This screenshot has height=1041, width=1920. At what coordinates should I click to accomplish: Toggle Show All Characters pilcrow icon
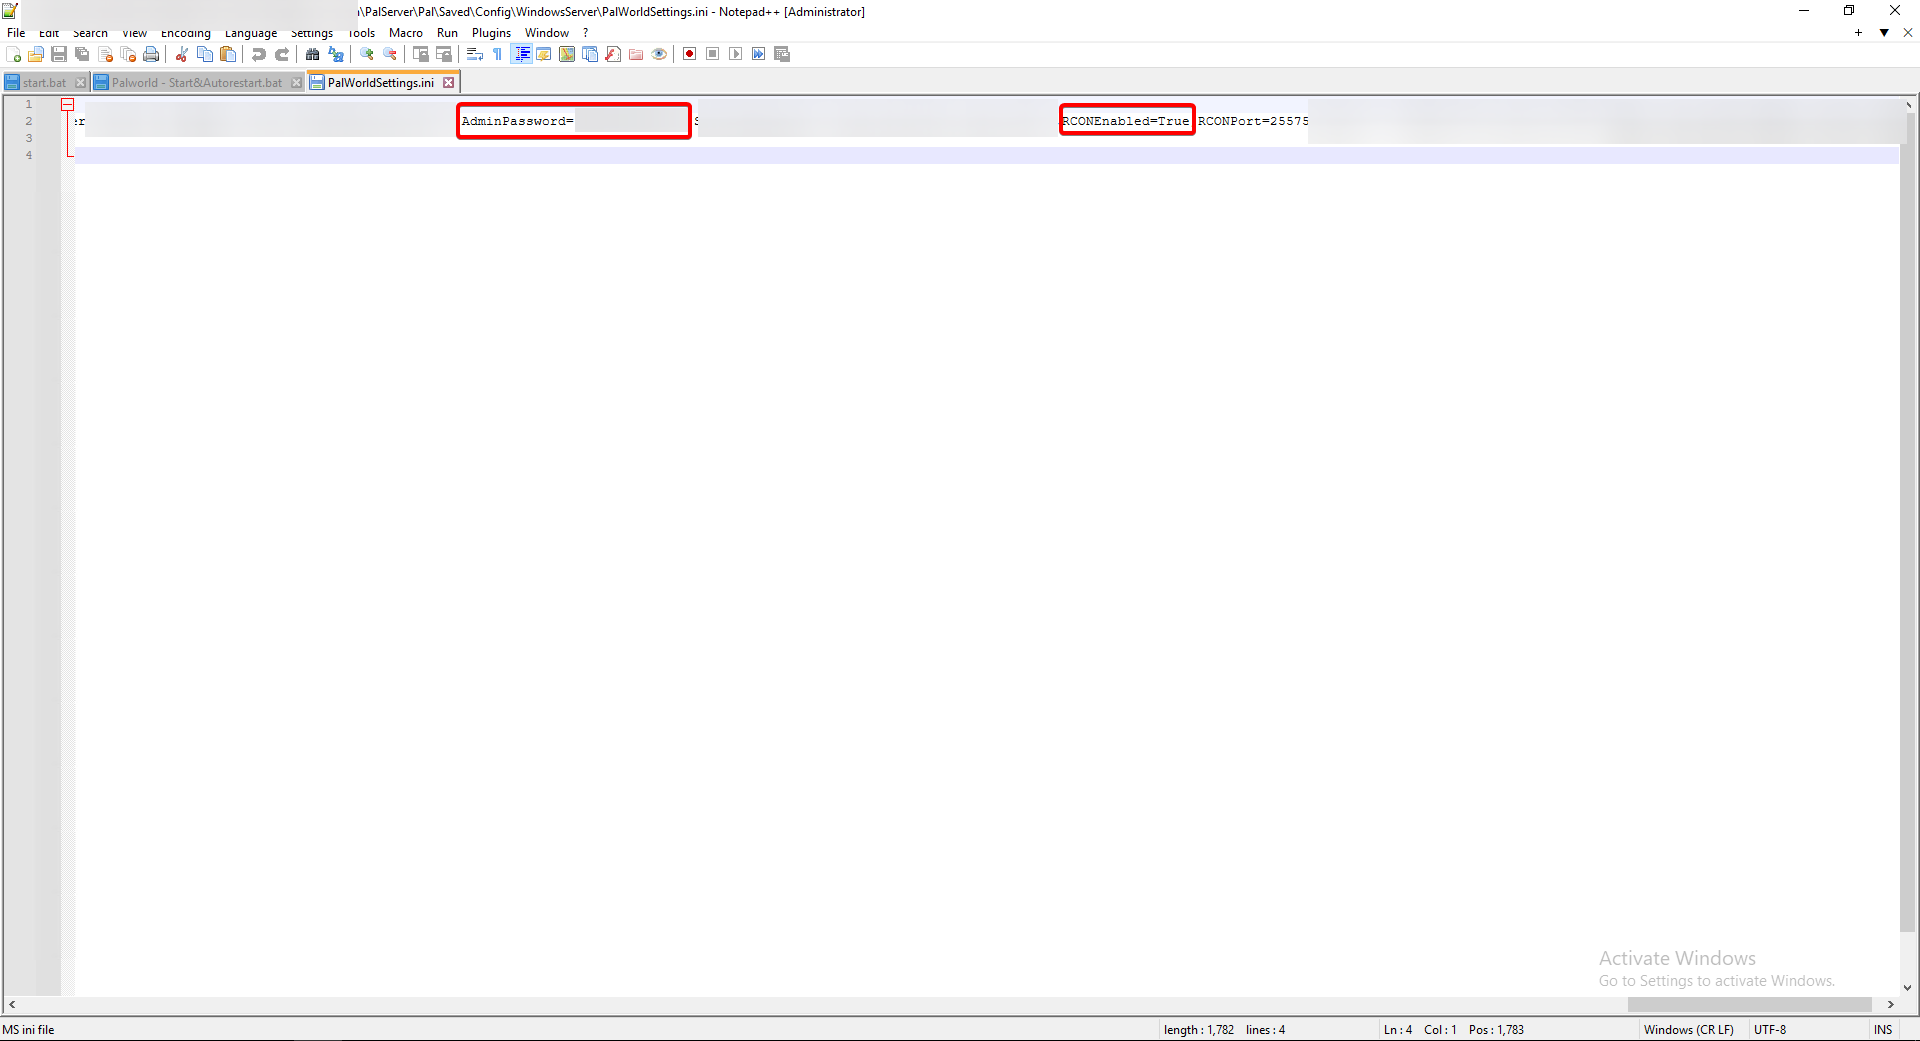(x=498, y=54)
